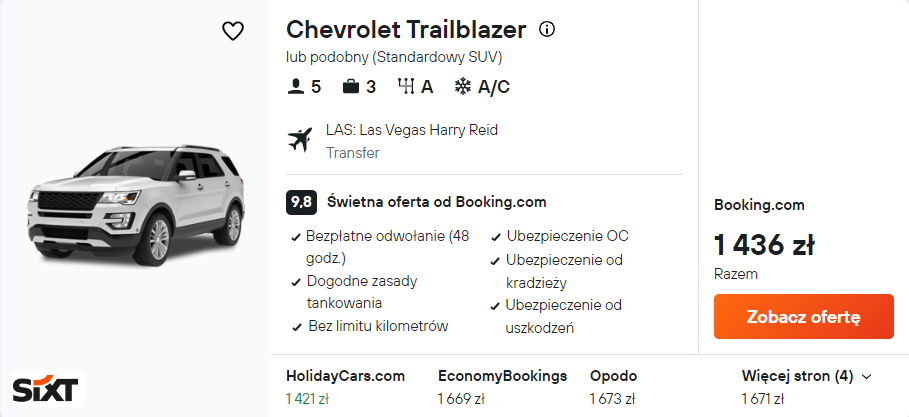Click Świetna oferta od Booking.com heading
This screenshot has width=909, height=417.
pyautogui.click(x=437, y=202)
